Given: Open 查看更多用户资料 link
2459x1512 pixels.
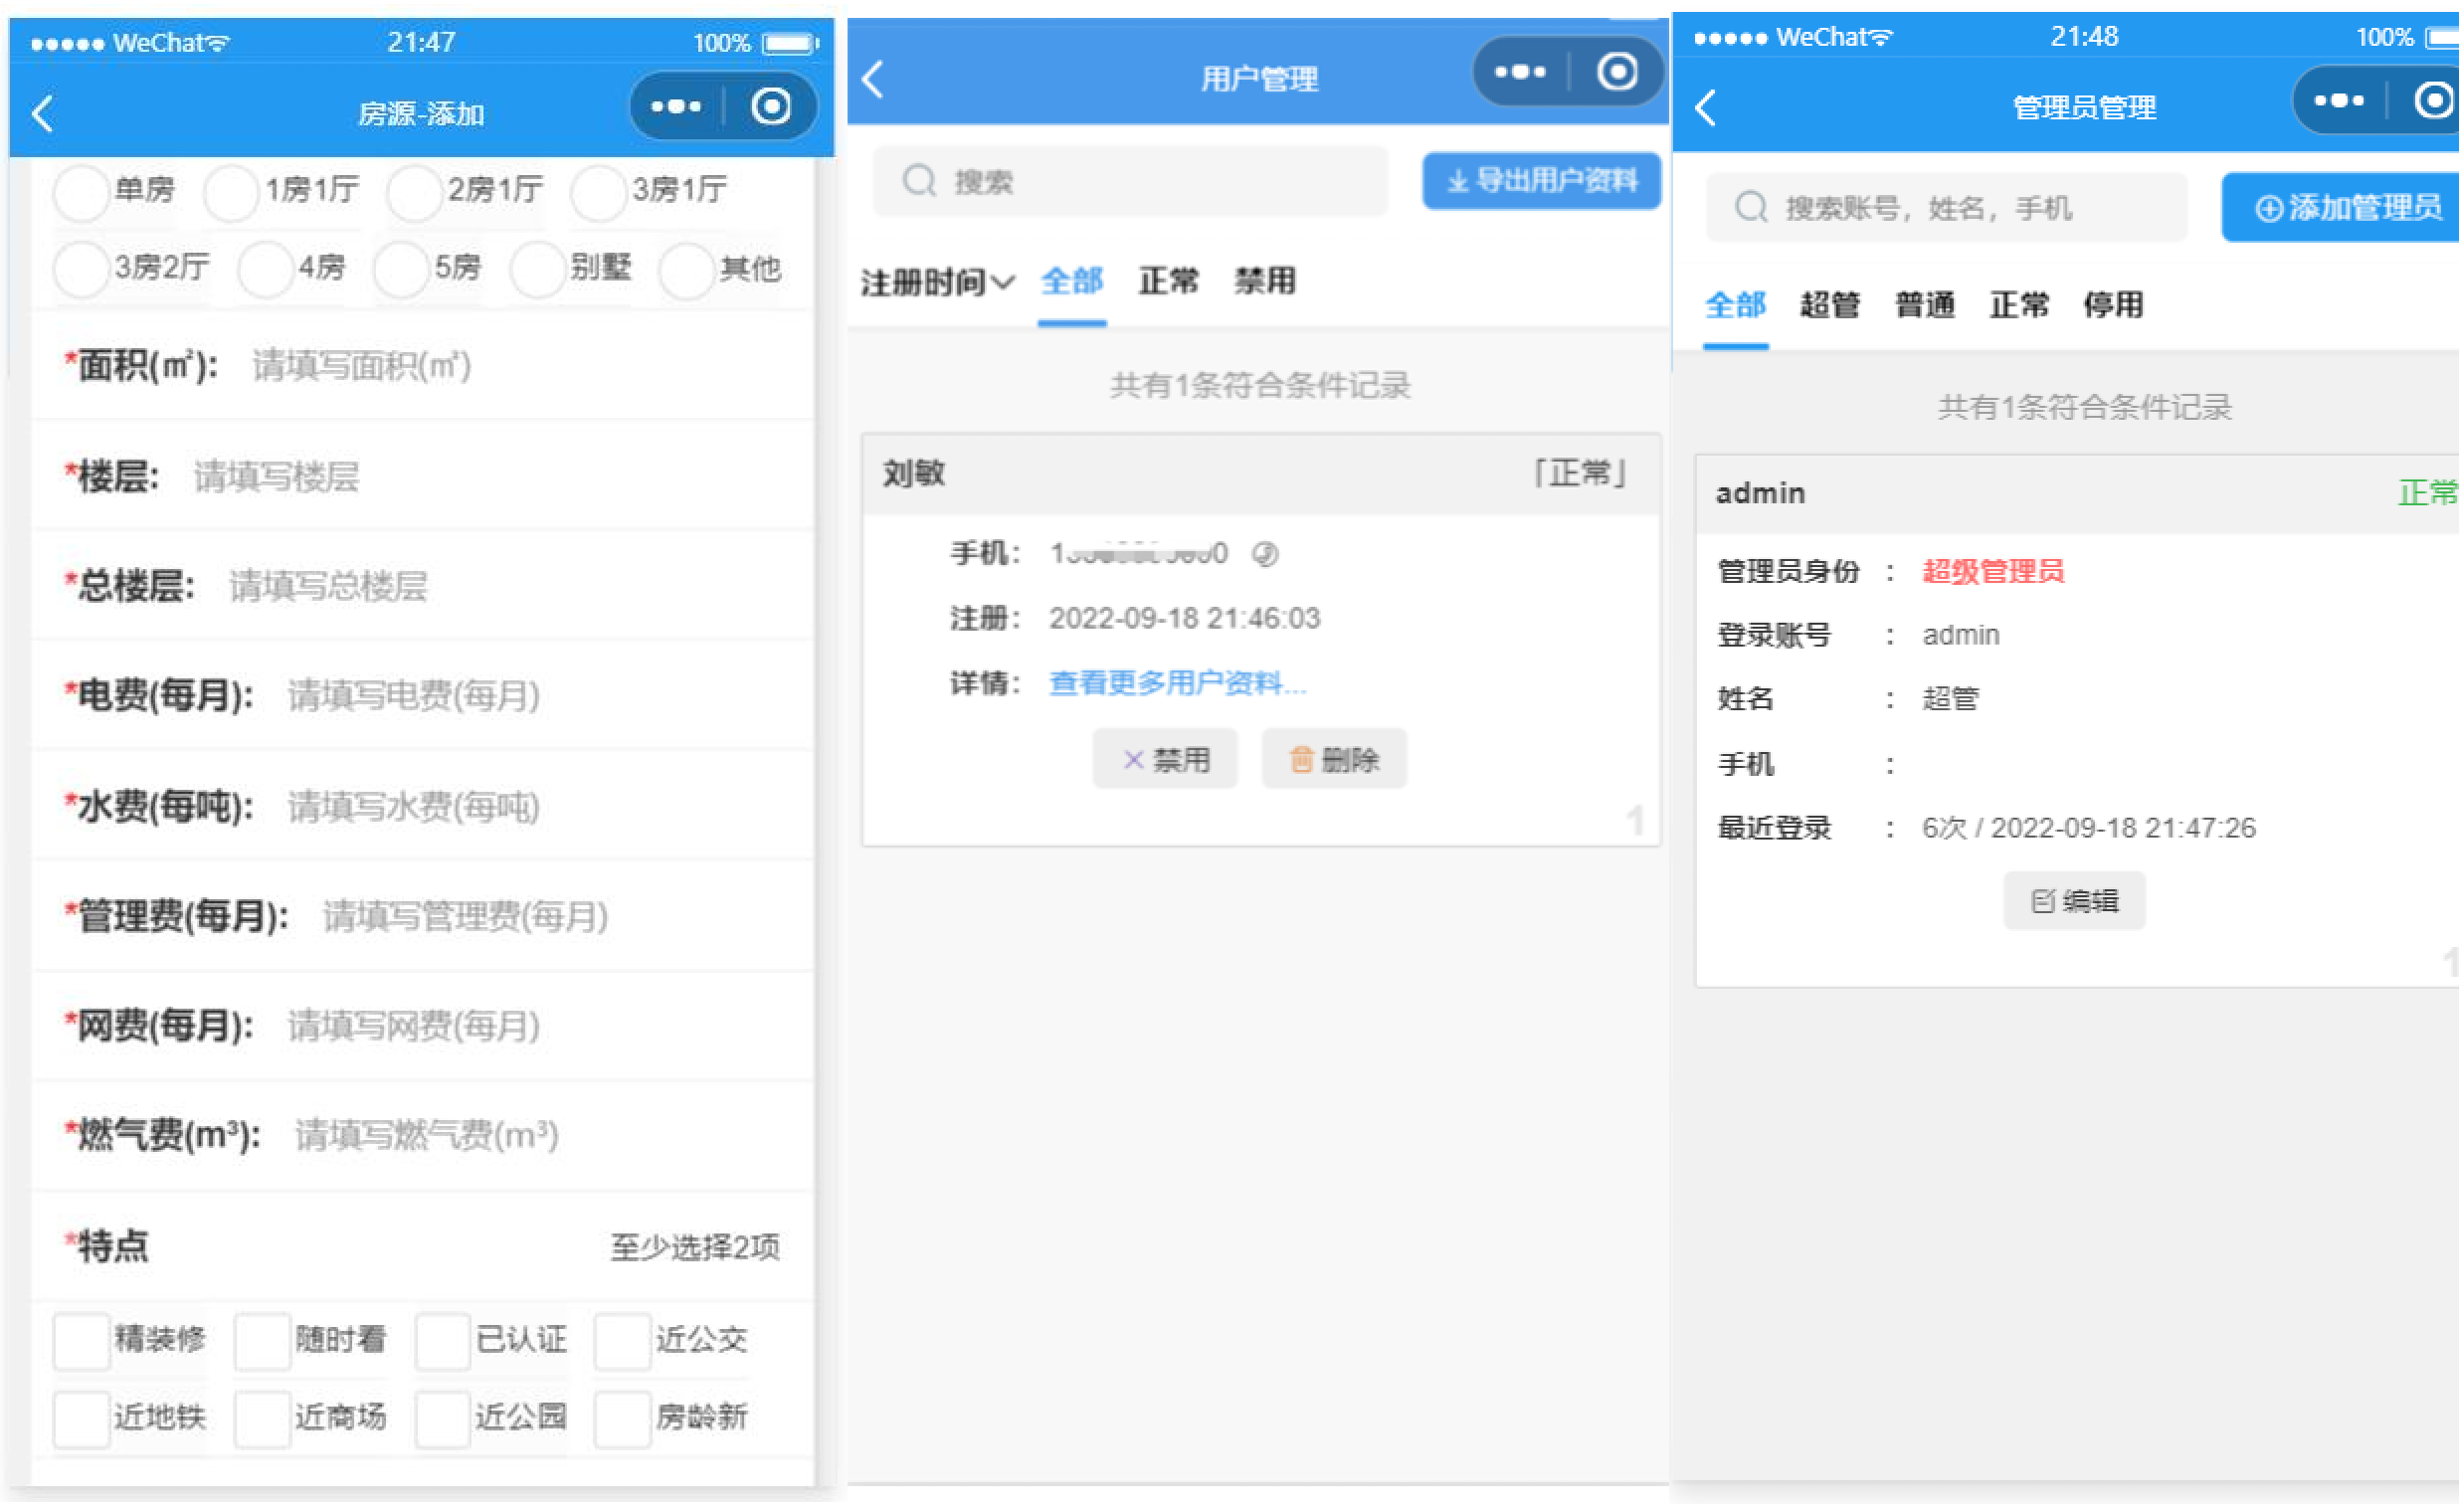Looking at the screenshot, I should click(1177, 683).
